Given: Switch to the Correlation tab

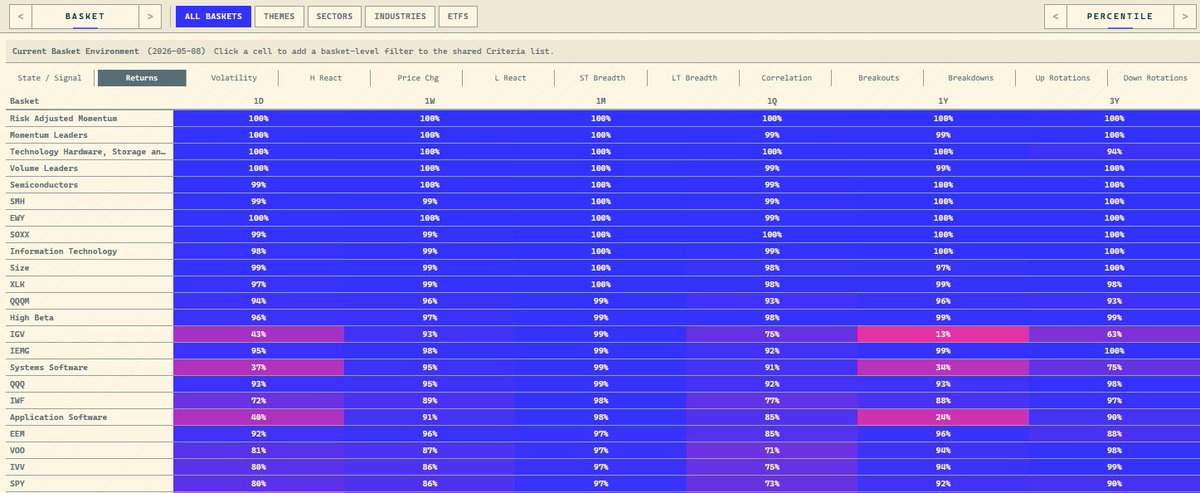Looking at the screenshot, I should (786, 78).
